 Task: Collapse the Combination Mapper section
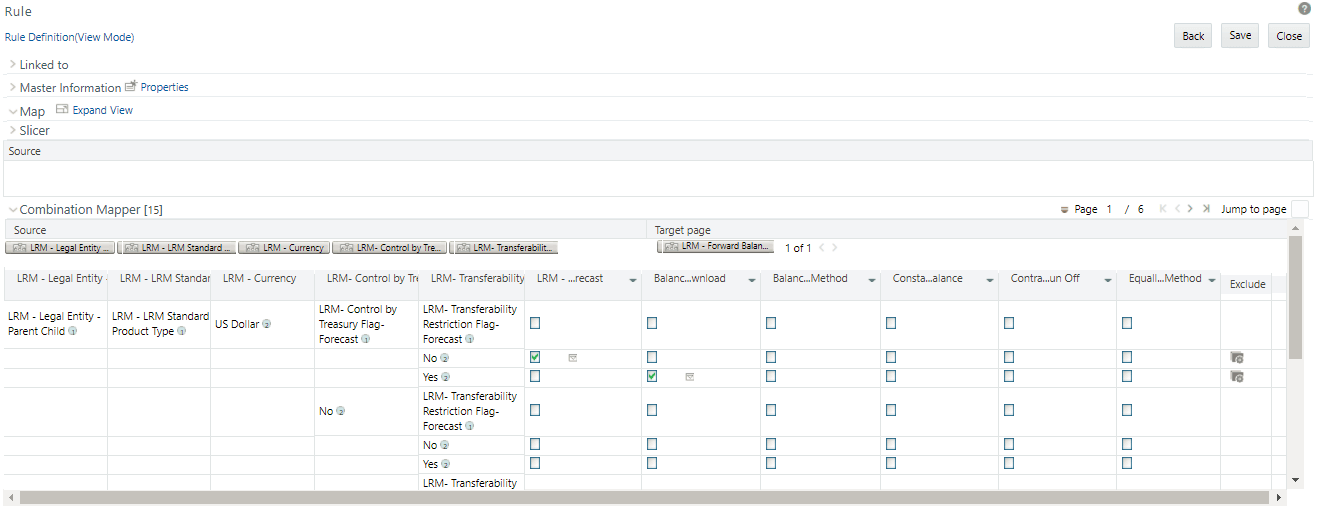coord(13,210)
